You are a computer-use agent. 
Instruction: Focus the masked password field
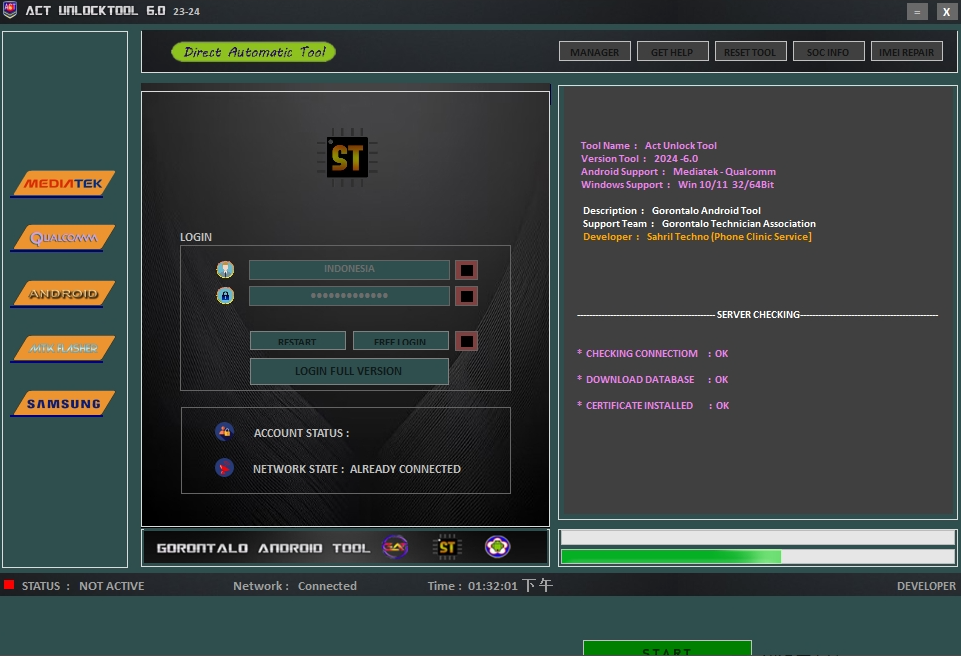pyautogui.click(x=349, y=296)
